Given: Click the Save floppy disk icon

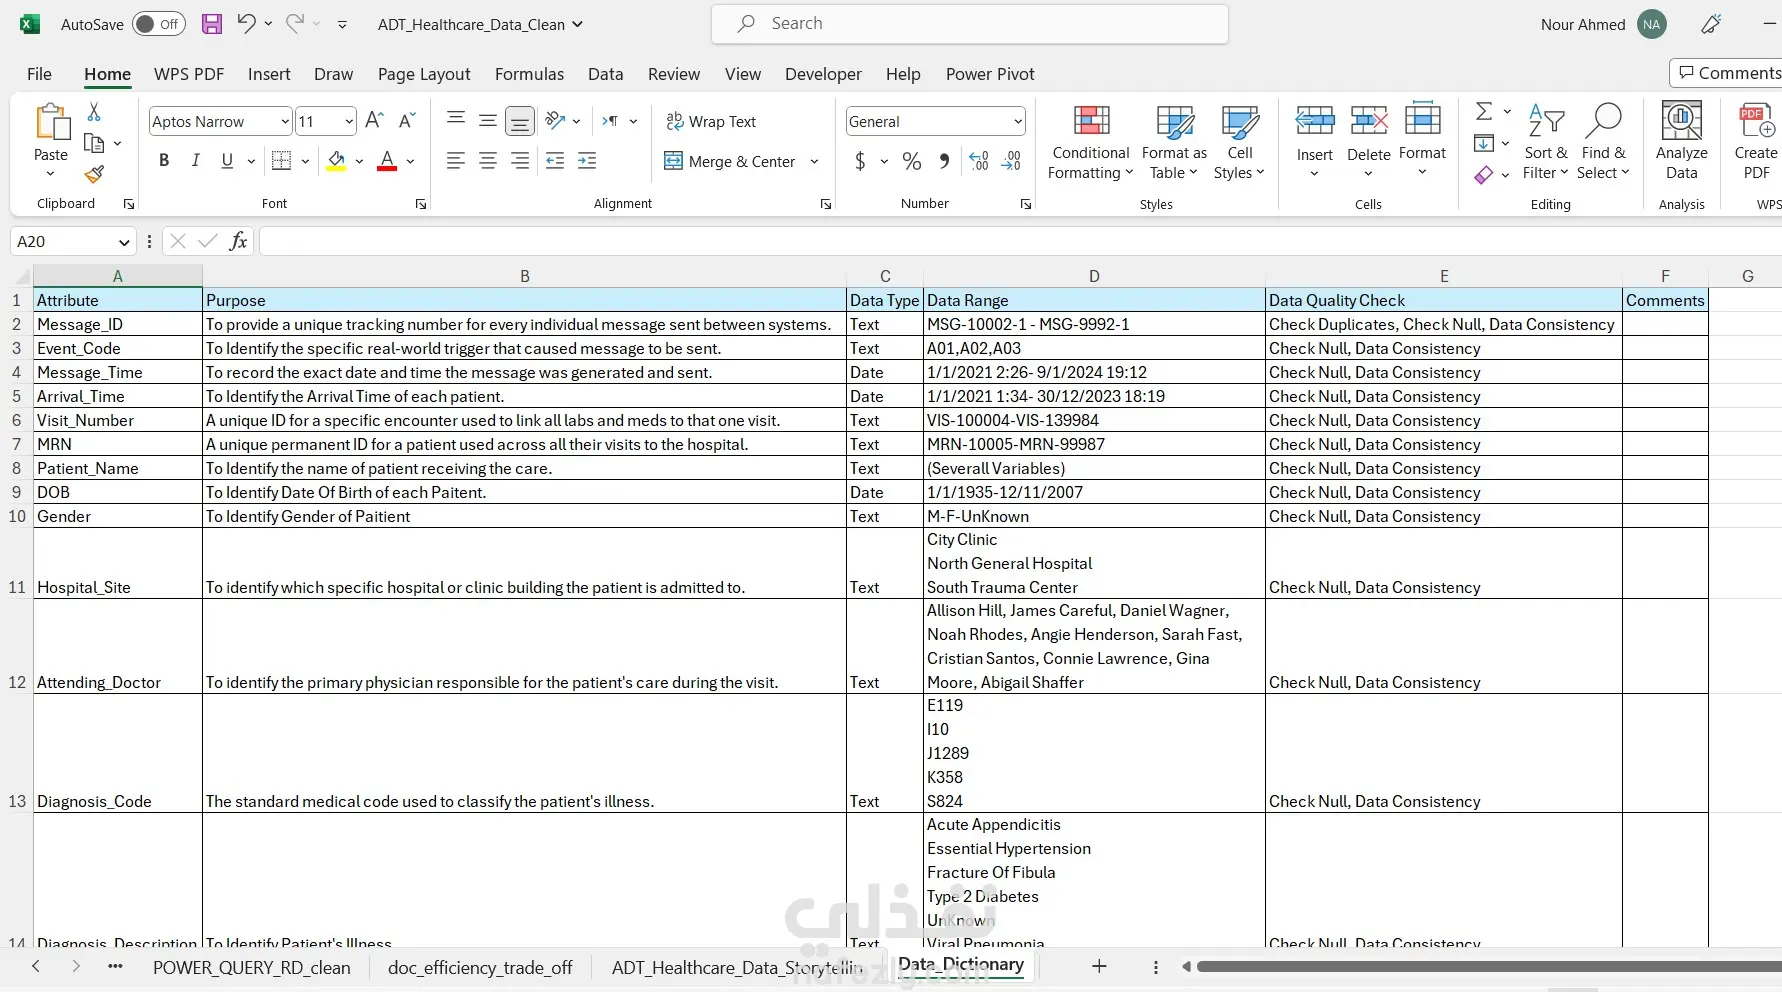Looking at the screenshot, I should click(212, 24).
